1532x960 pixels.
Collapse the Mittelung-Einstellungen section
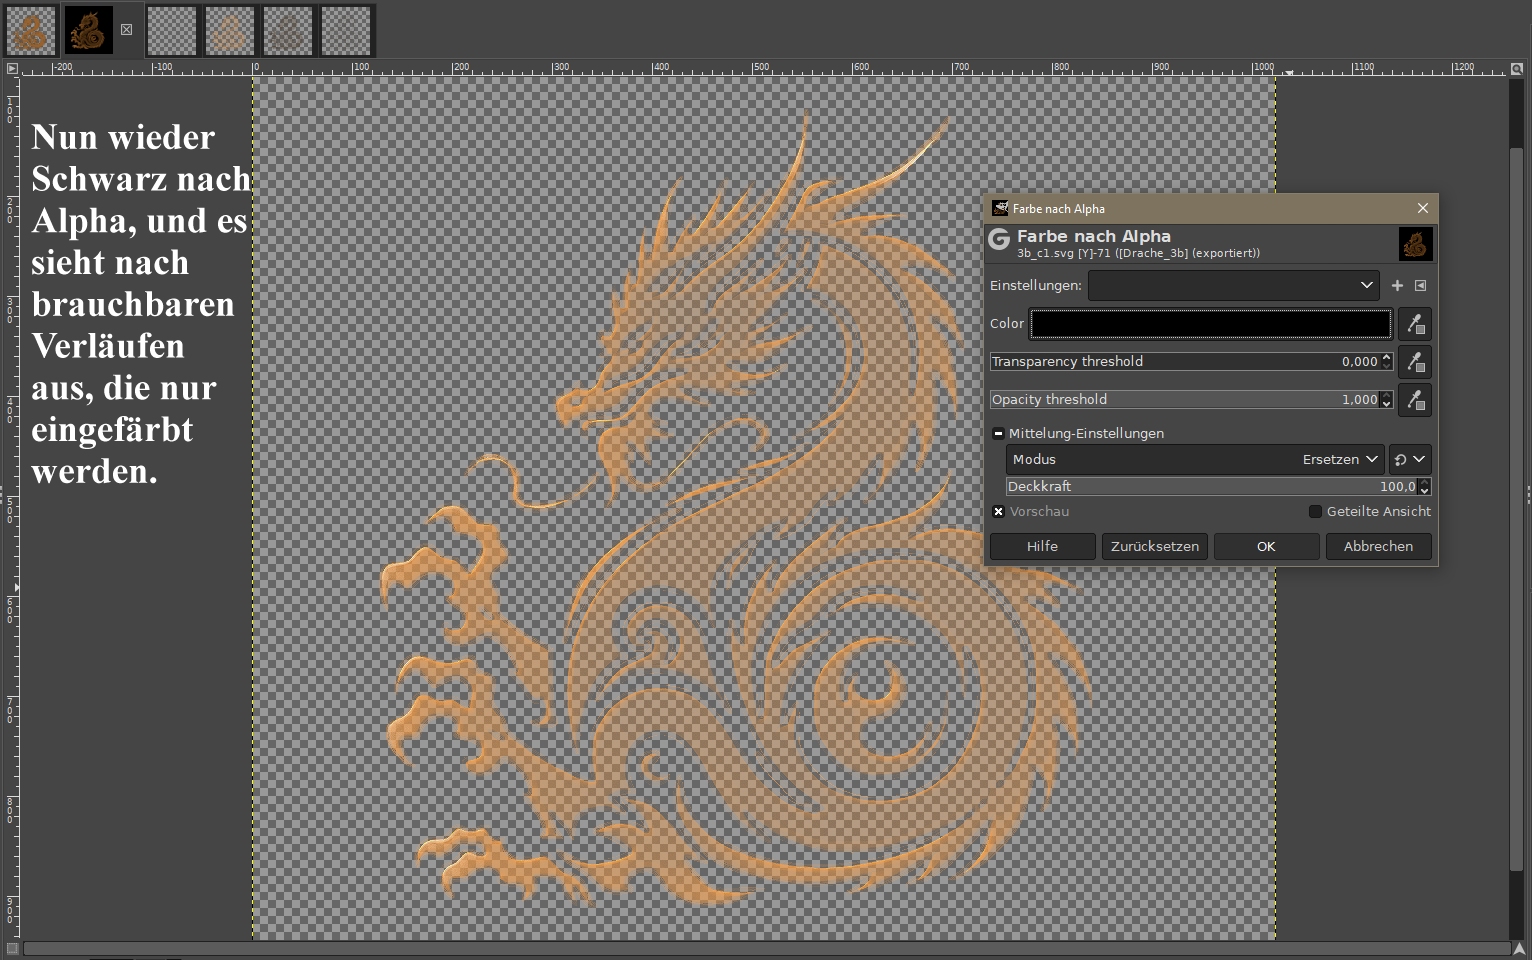tap(998, 434)
